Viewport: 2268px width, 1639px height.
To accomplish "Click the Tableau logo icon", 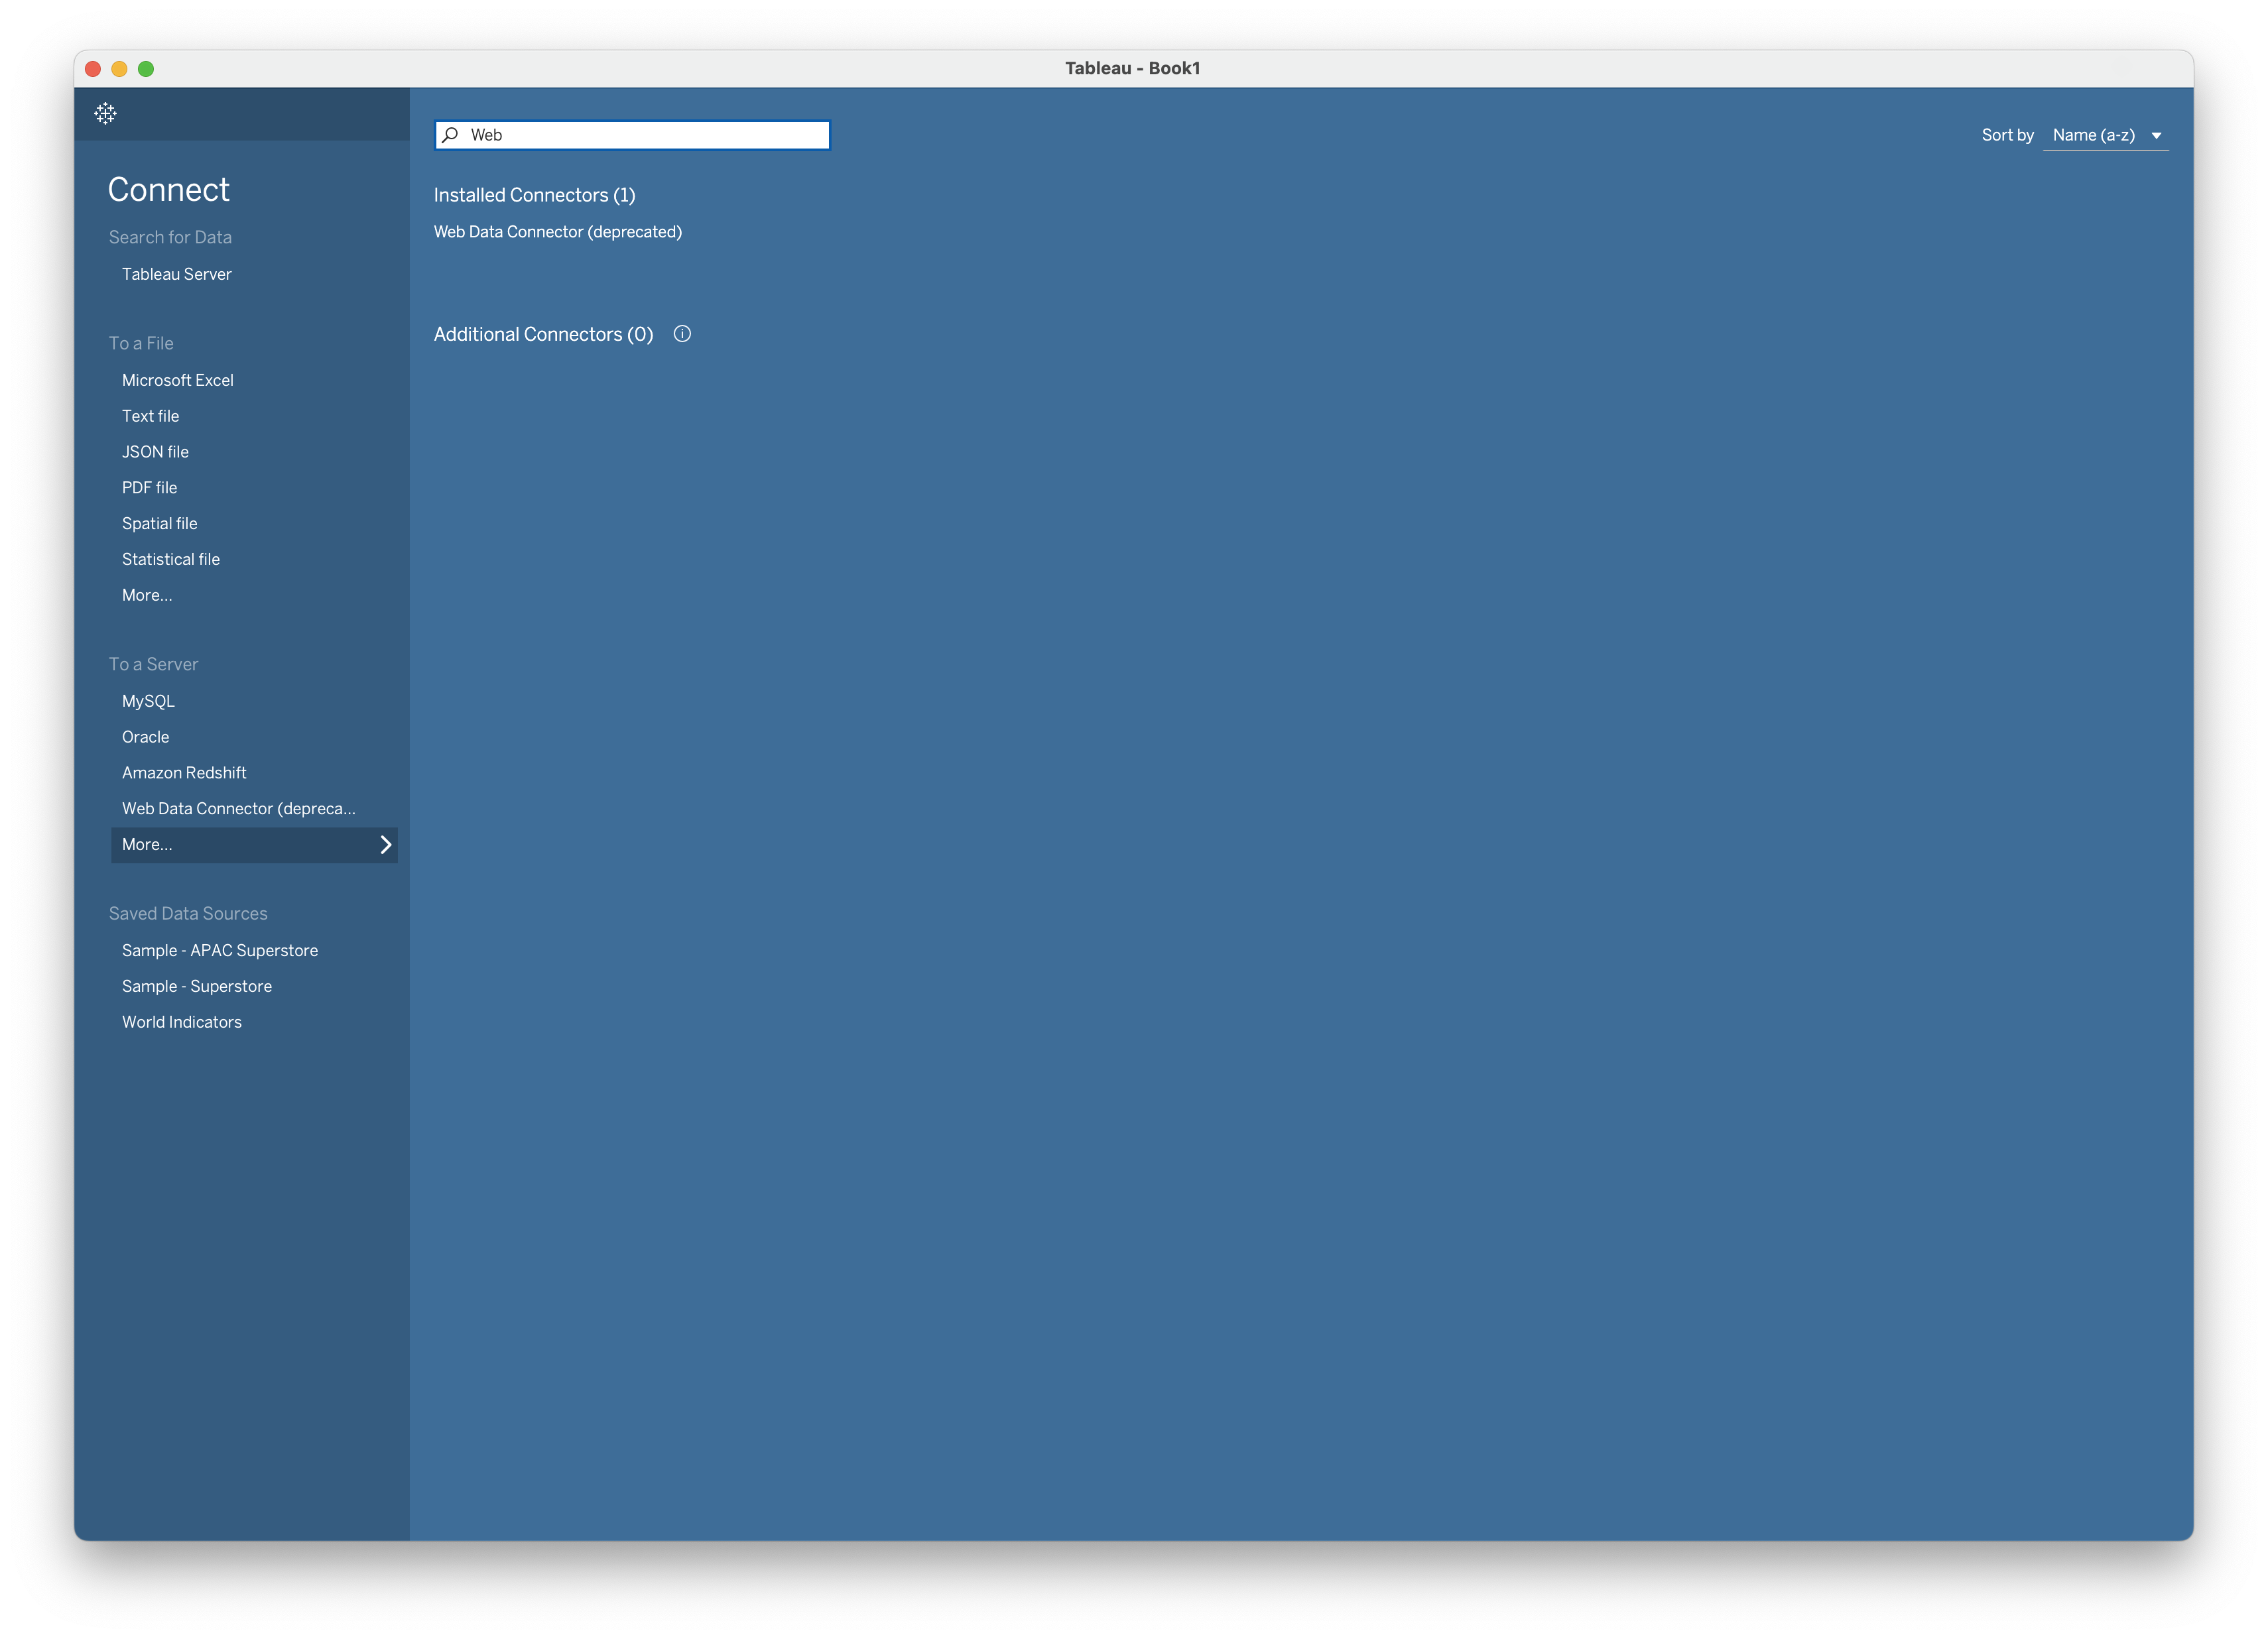I will tap(105, 113).
